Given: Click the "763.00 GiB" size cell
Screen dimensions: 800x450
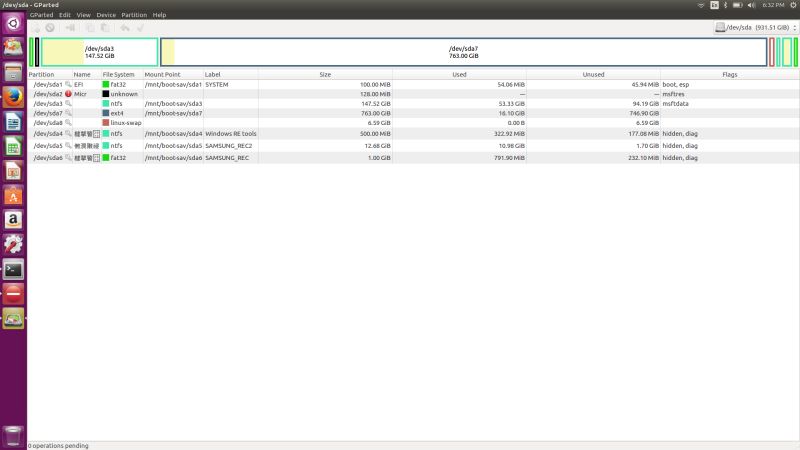Looking at the screenshot, I should [376, 113].
